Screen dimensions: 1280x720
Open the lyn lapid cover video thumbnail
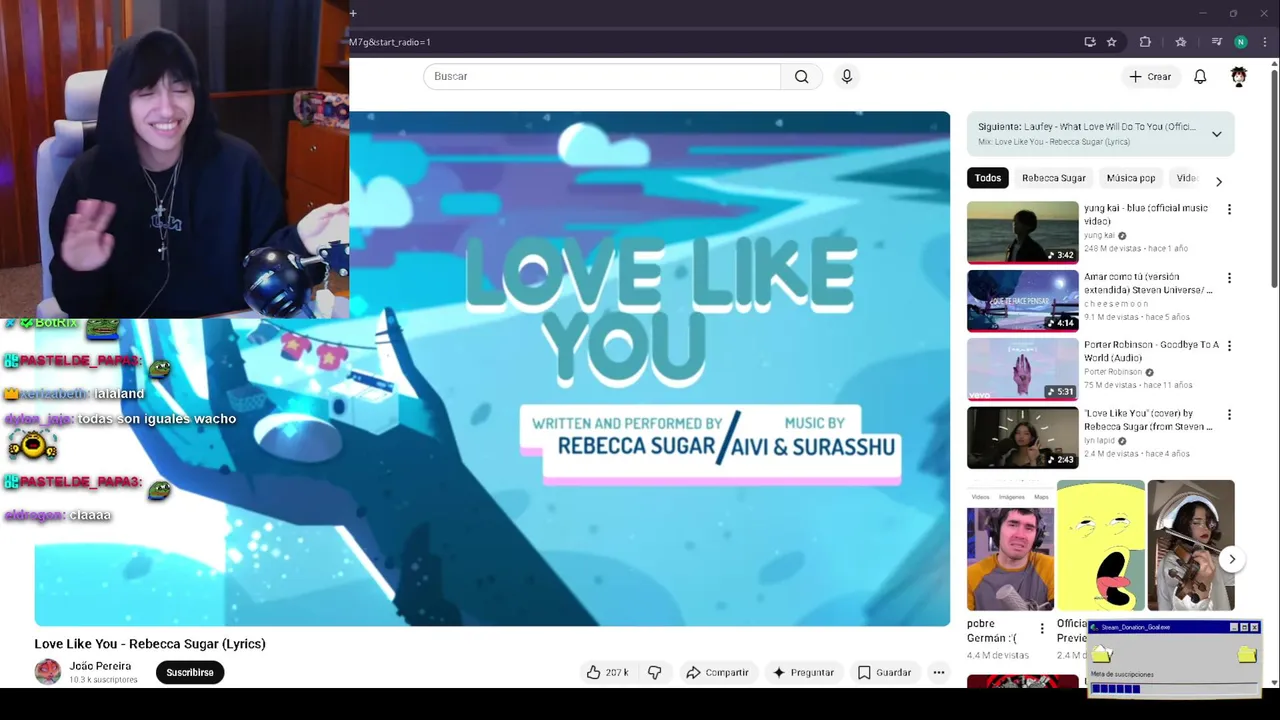[1023, 437]
